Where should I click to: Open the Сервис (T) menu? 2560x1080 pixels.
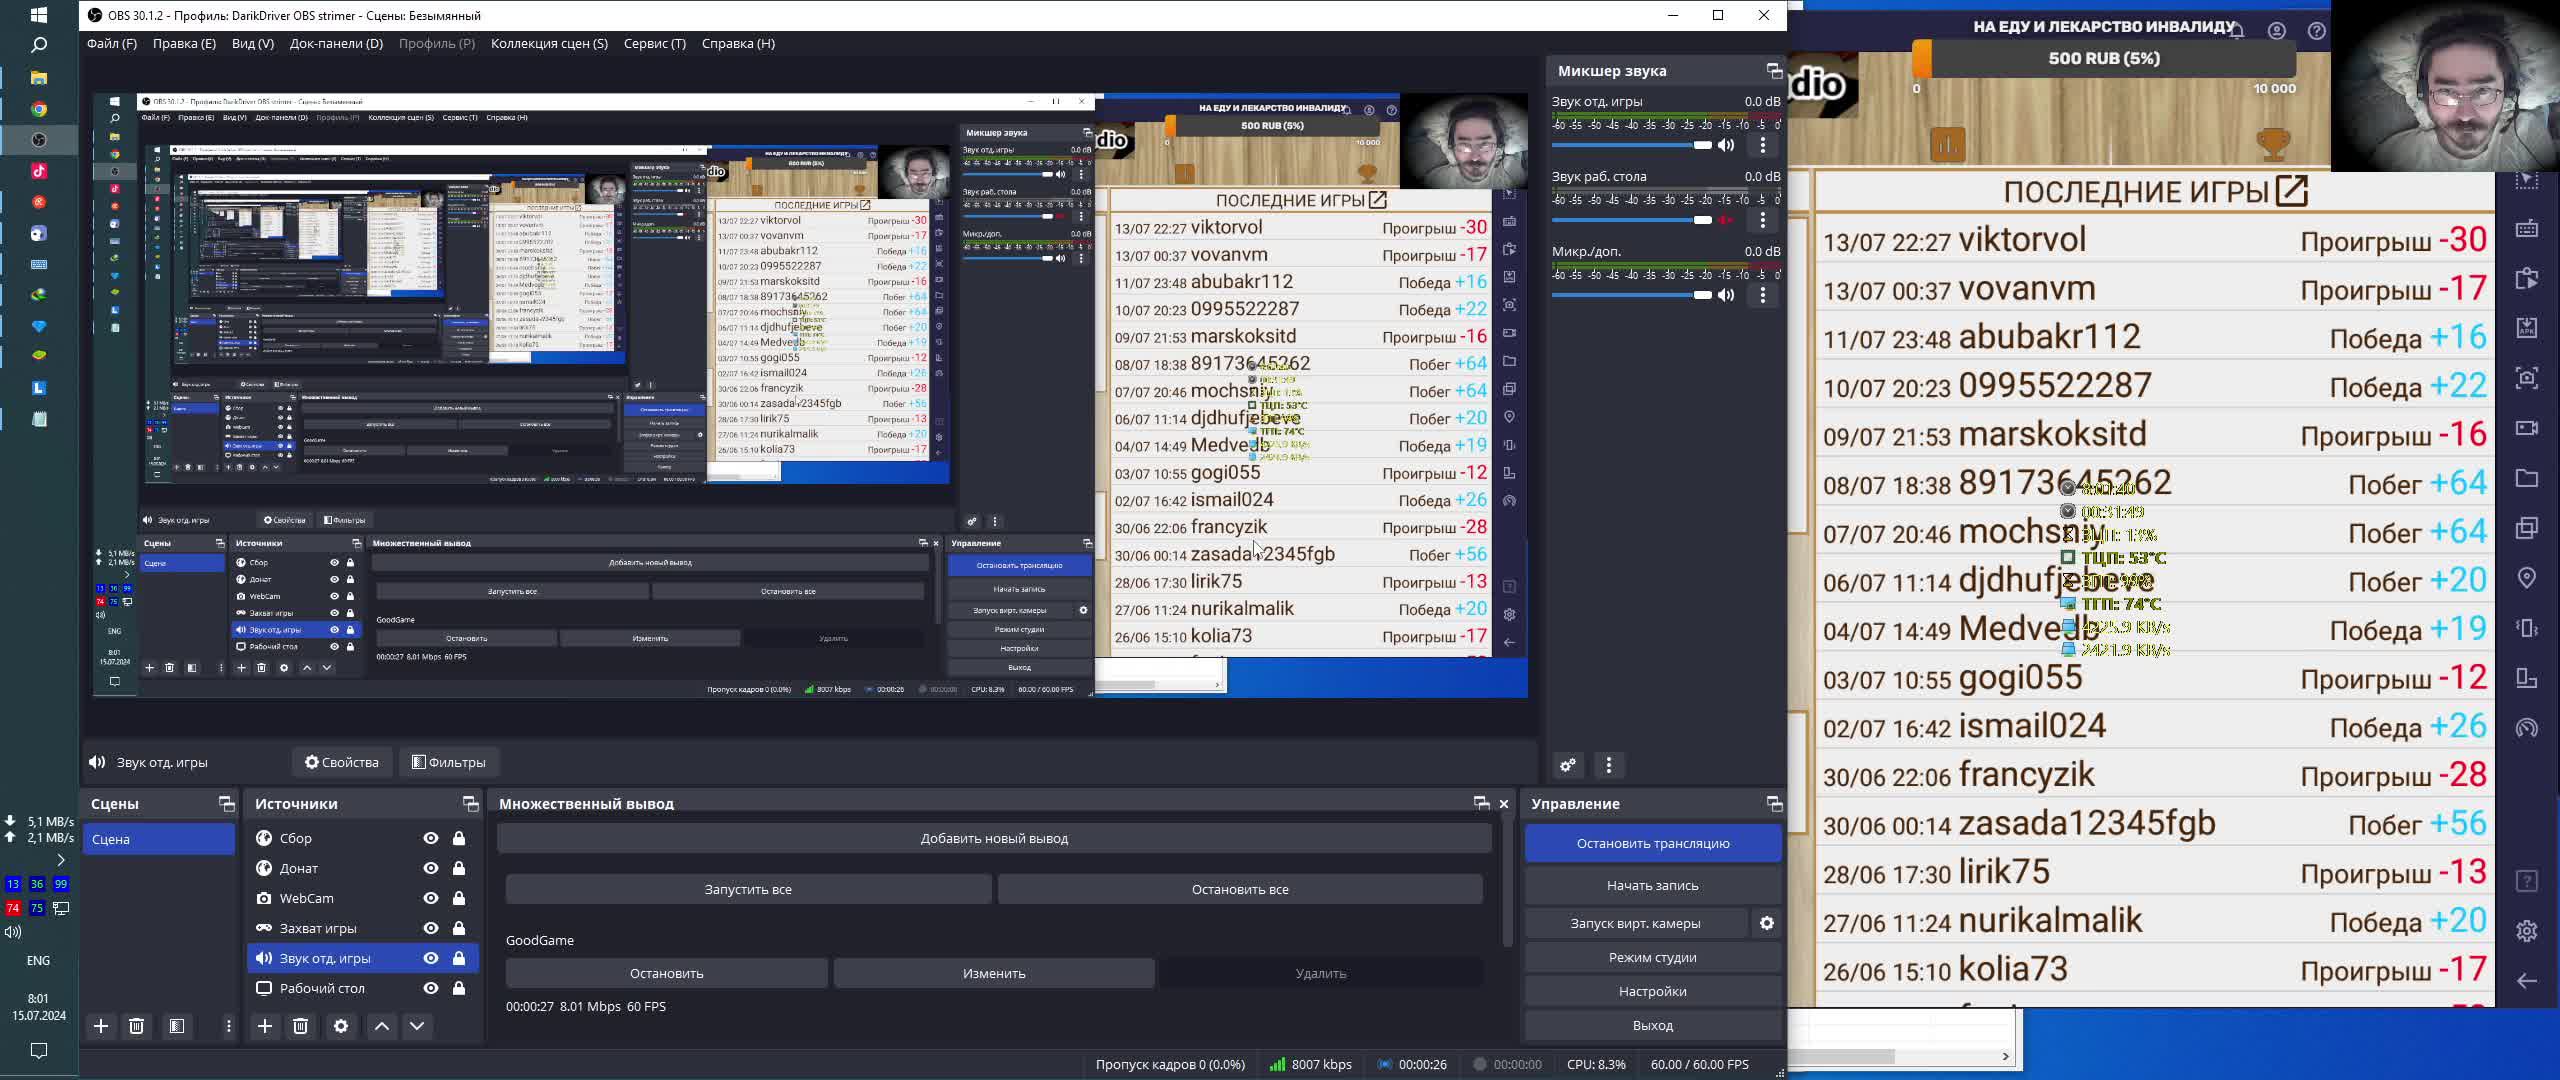(x=654, y=43)
